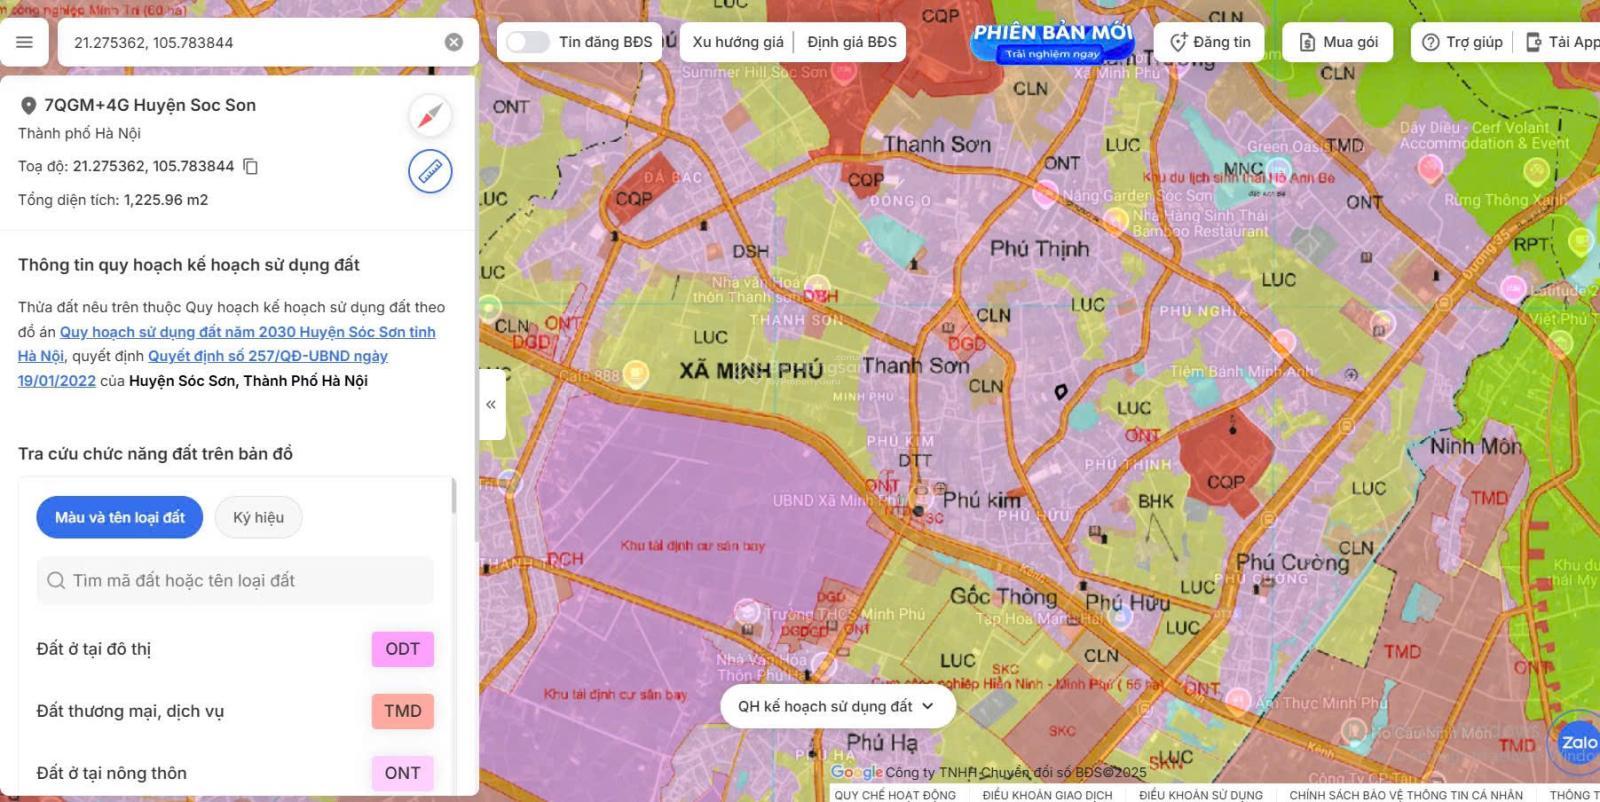
Task: Expand QH kế hoạch sử dụng đất dropdown
Action: (x=837, y=706)
